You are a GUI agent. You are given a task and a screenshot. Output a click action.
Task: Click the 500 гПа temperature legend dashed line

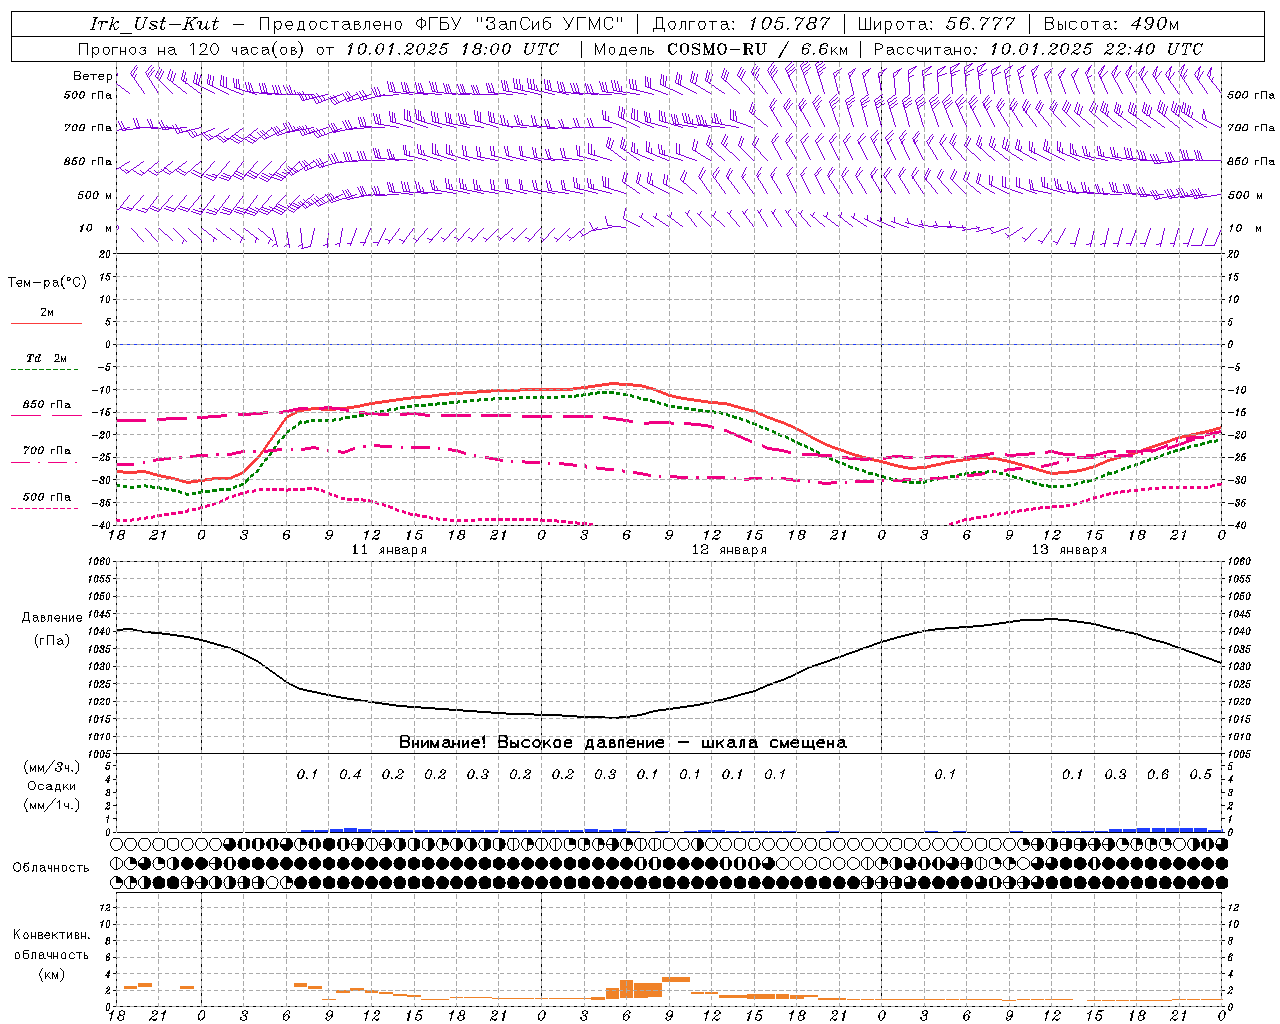(45, 509)
